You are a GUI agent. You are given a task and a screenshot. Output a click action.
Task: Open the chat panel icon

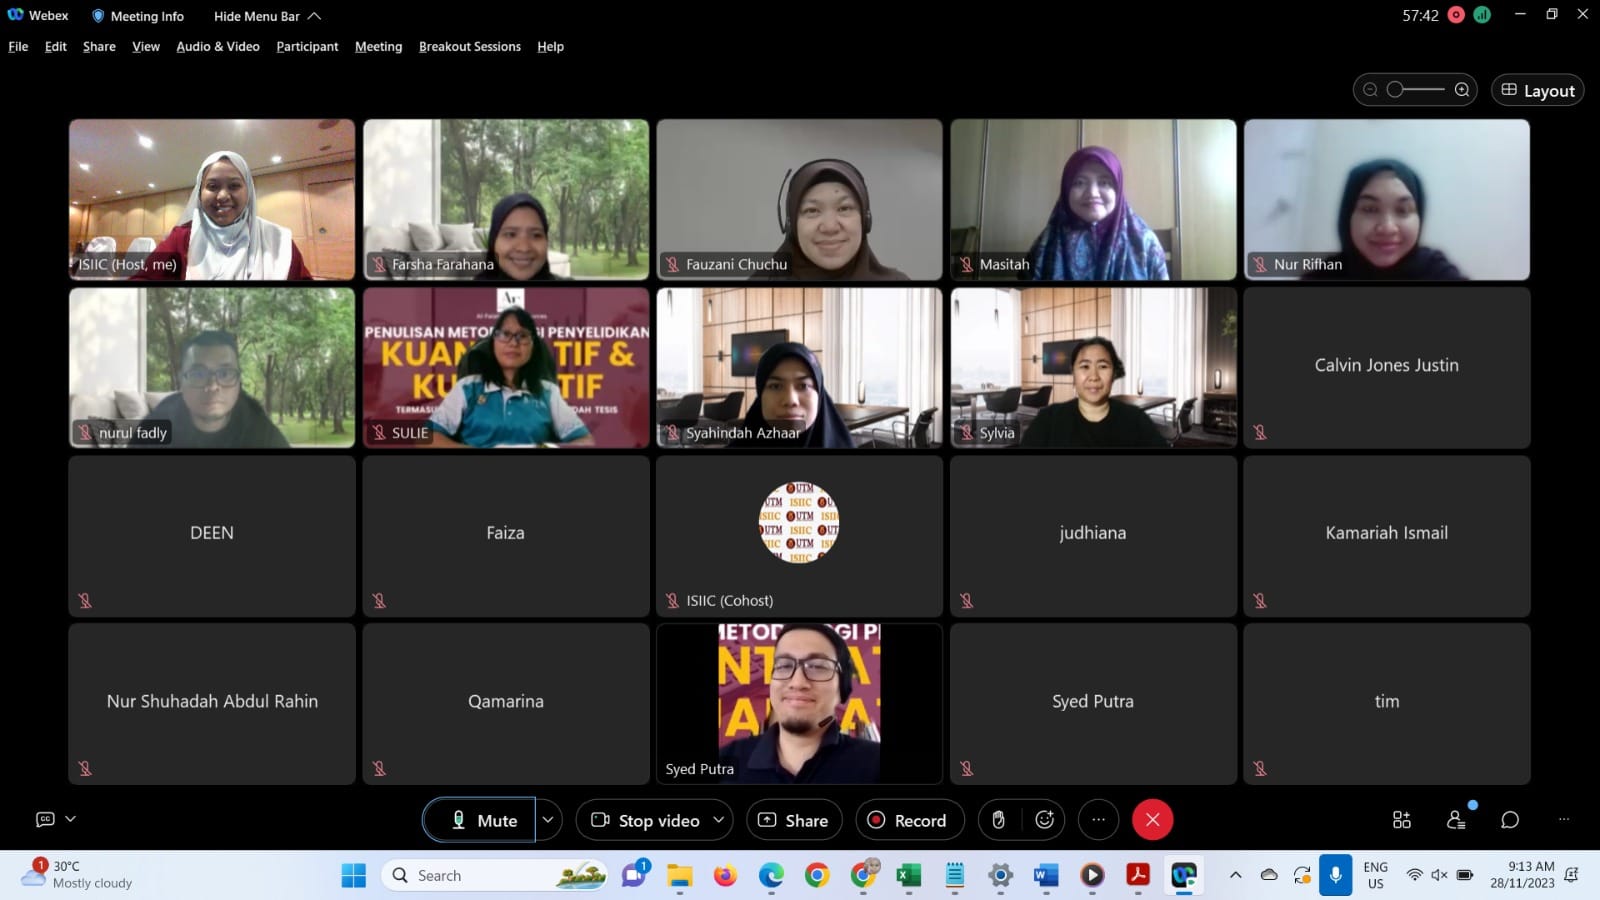click(1510, 820)
